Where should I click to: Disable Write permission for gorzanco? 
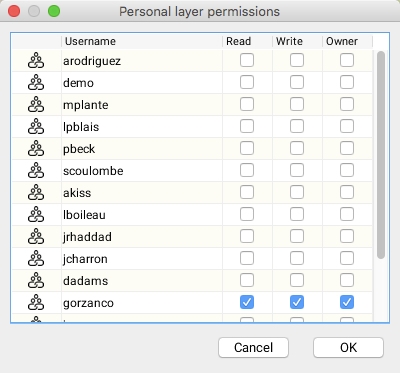click(297, 302)
